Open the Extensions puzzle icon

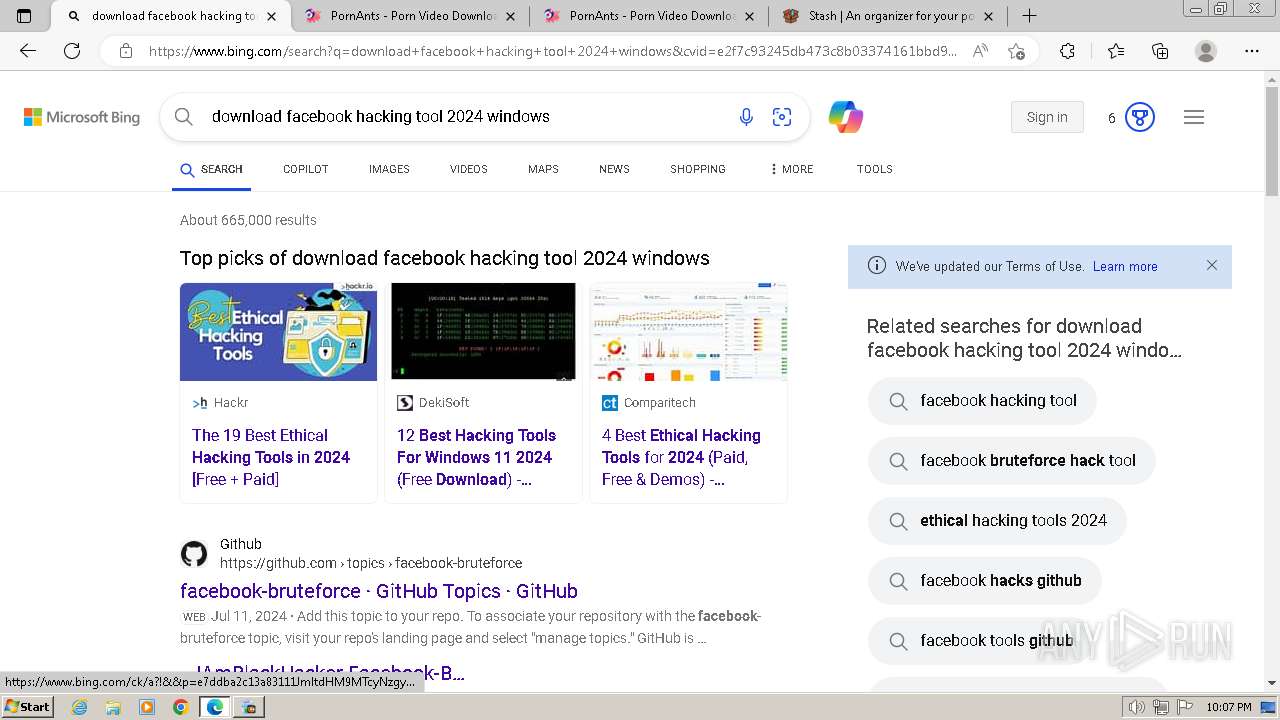[1067, 51]
